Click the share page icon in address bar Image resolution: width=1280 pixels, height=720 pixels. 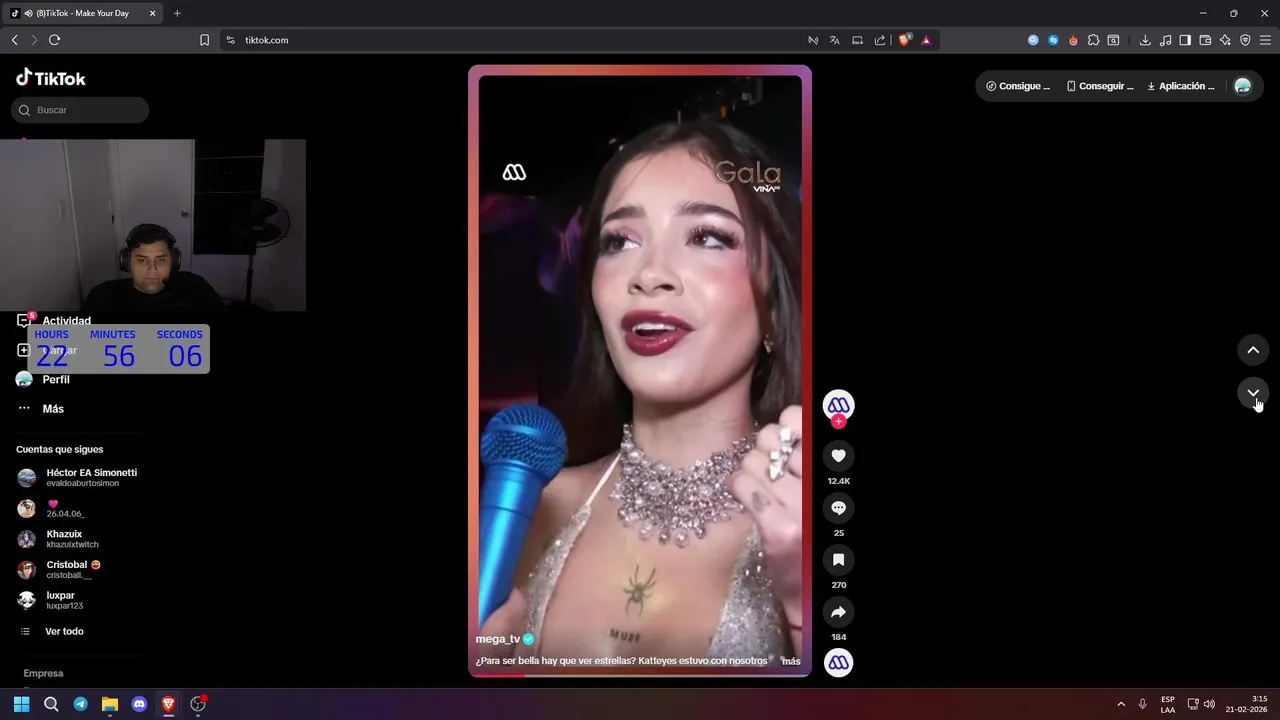coord(880,40)
